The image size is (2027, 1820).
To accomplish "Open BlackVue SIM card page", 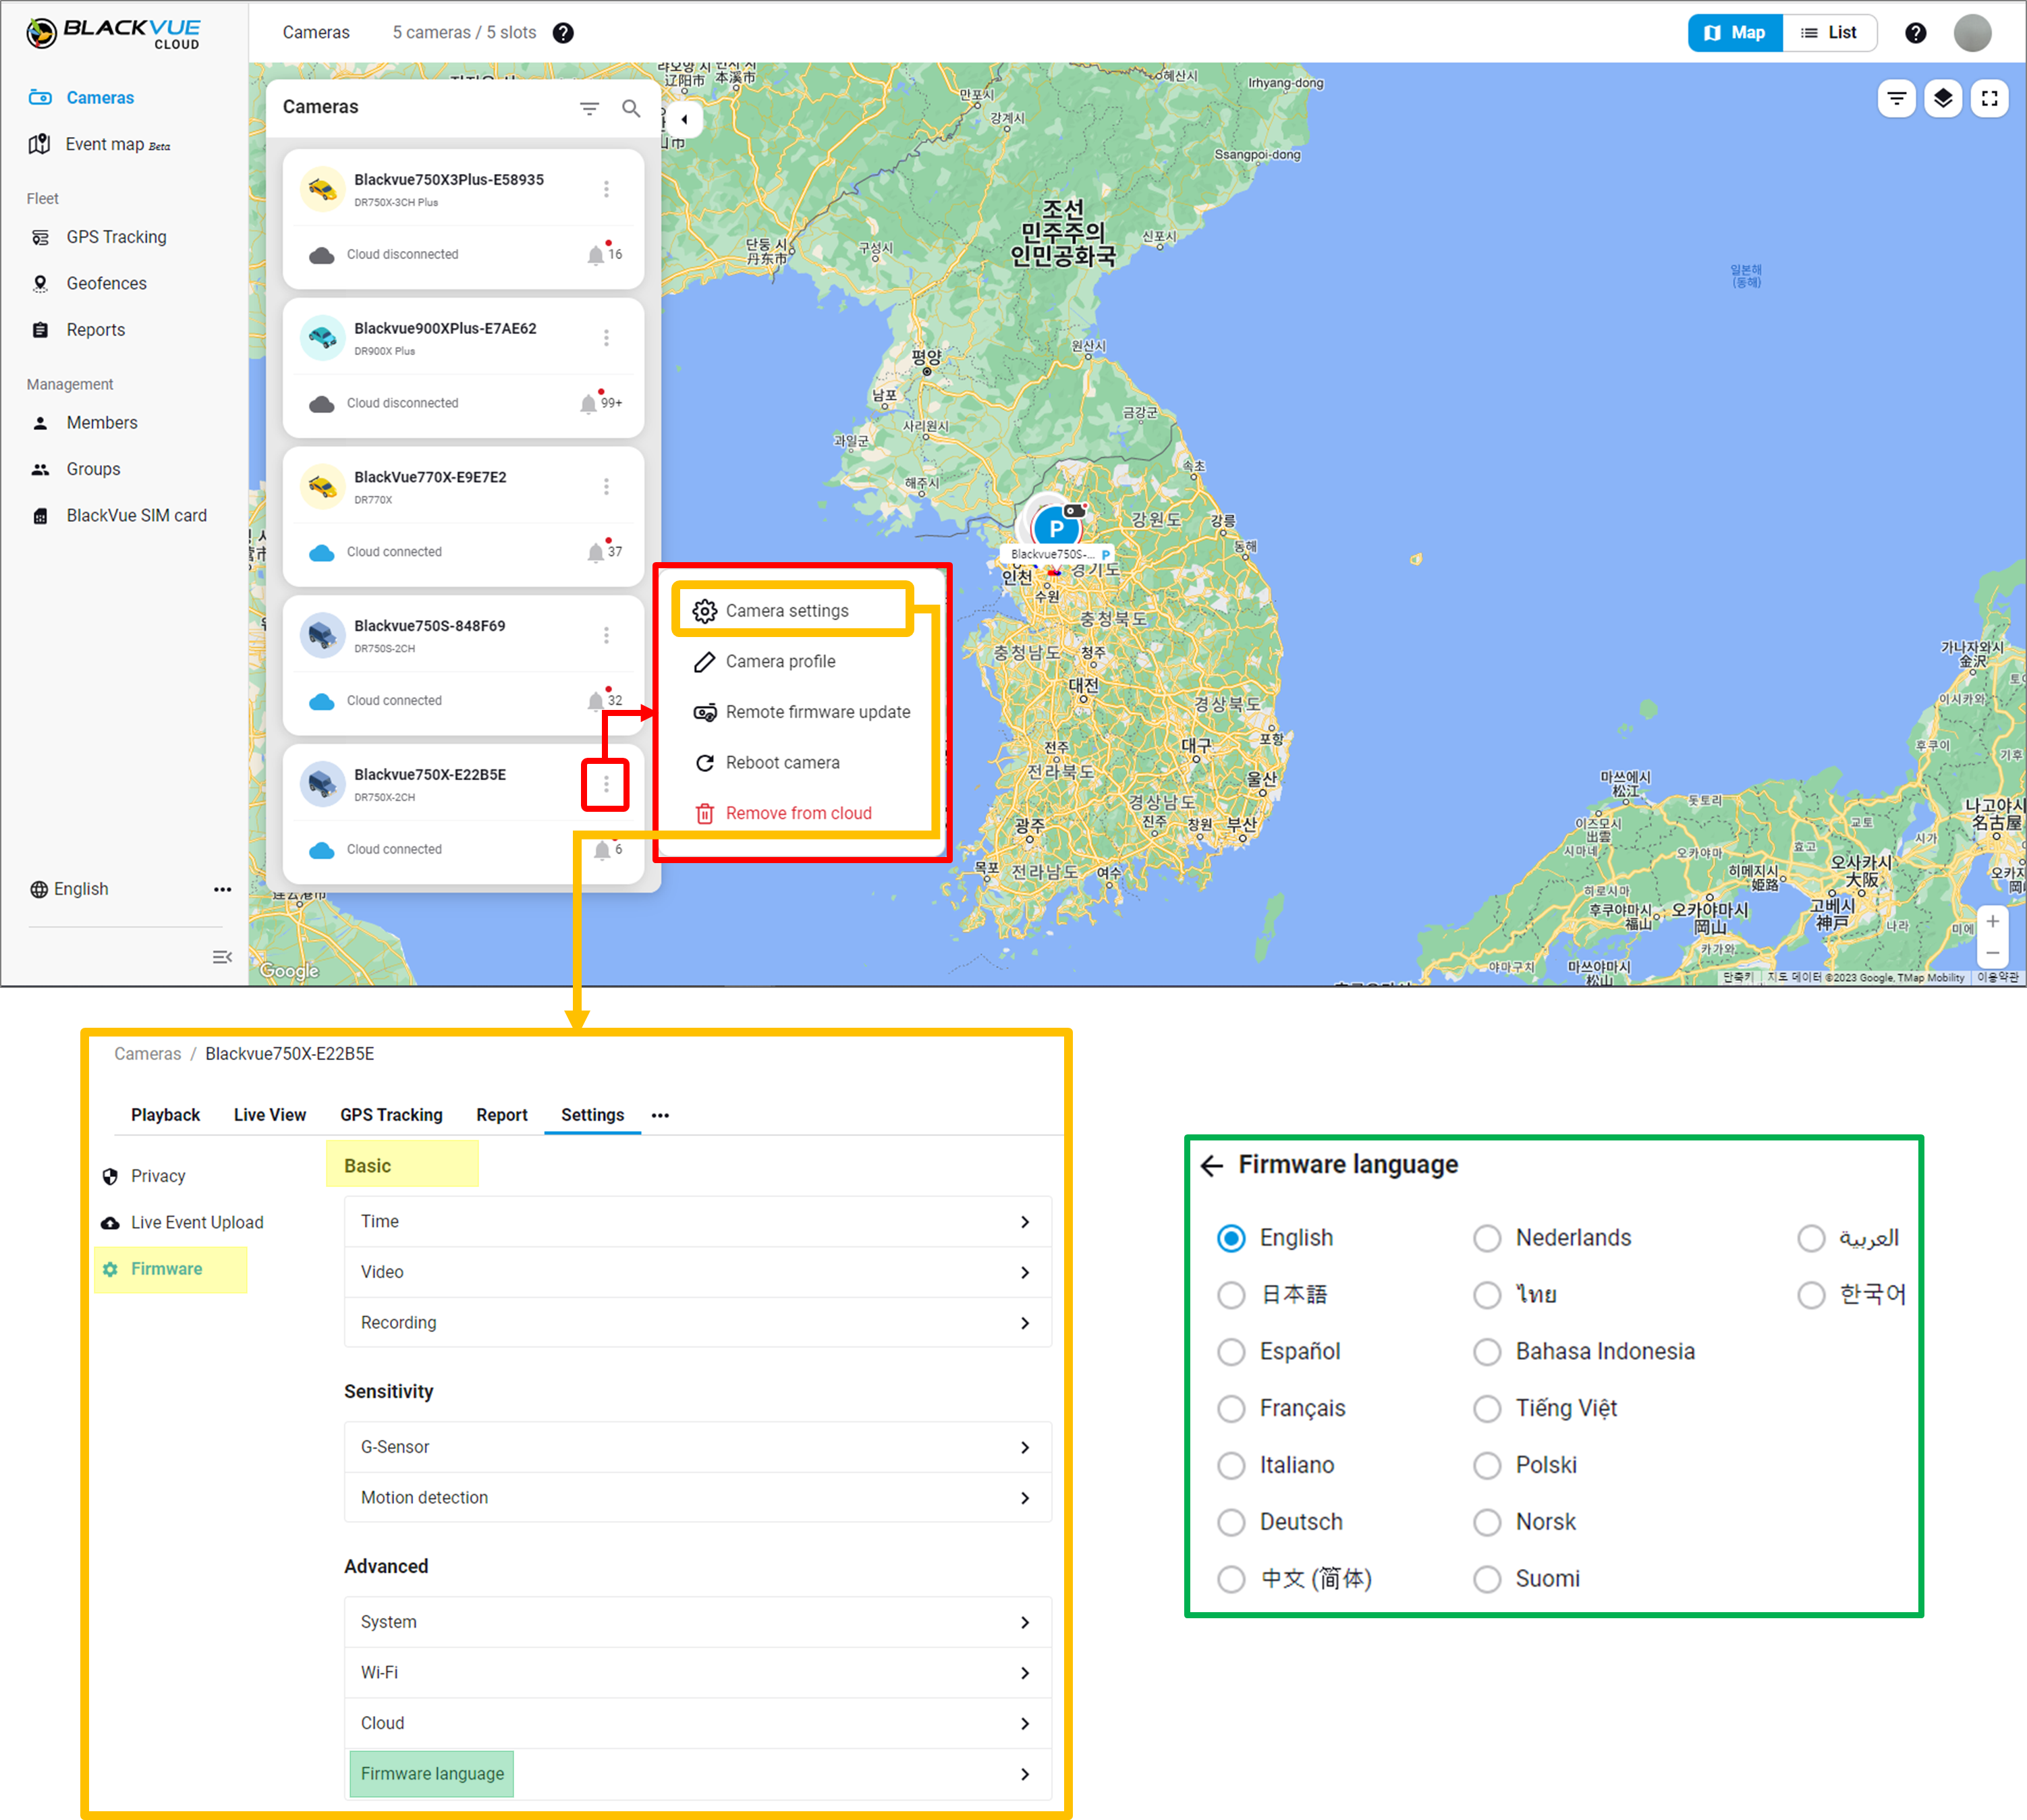I will pyautogui.click(x=137, y=516).
